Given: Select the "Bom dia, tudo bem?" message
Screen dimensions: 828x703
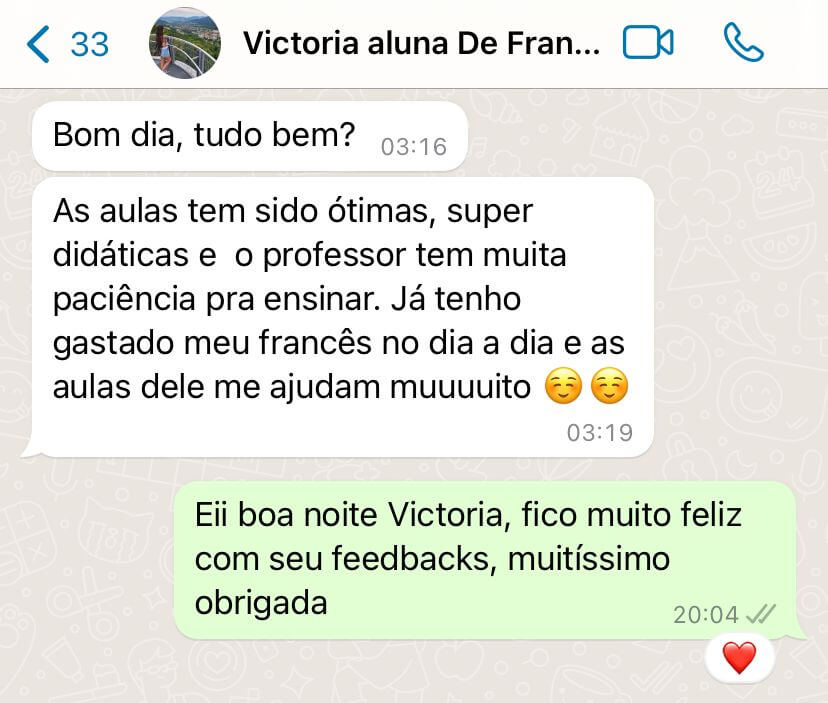Looking at the screenshot, I should 250,136.
